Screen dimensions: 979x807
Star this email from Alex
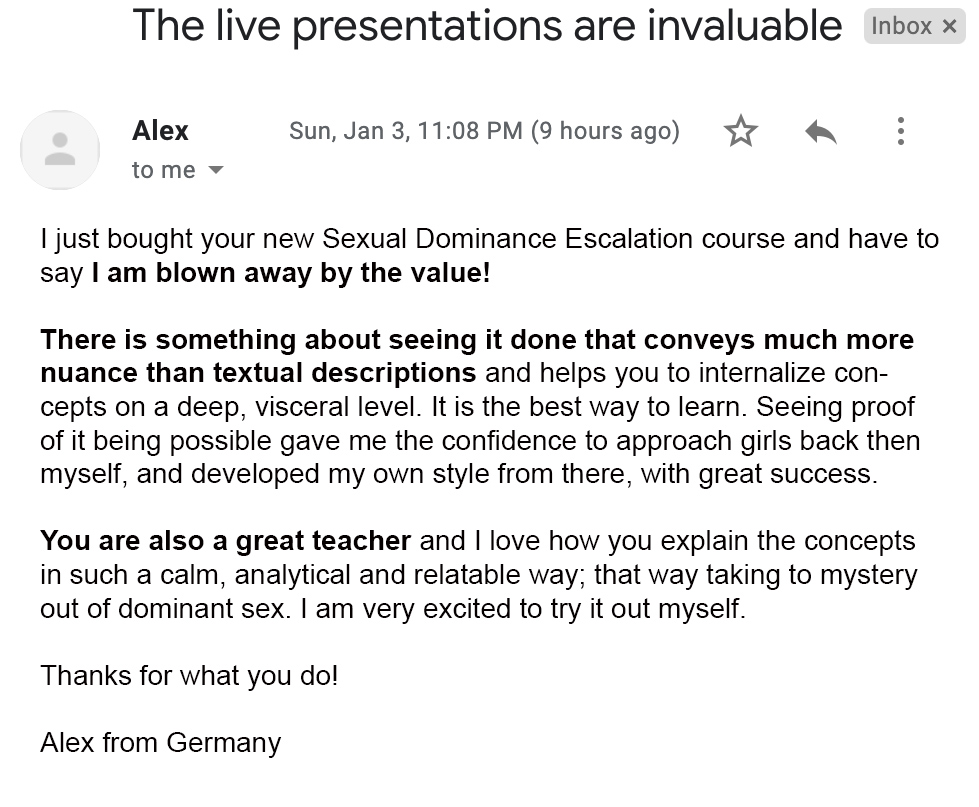[x=741, y=131]
